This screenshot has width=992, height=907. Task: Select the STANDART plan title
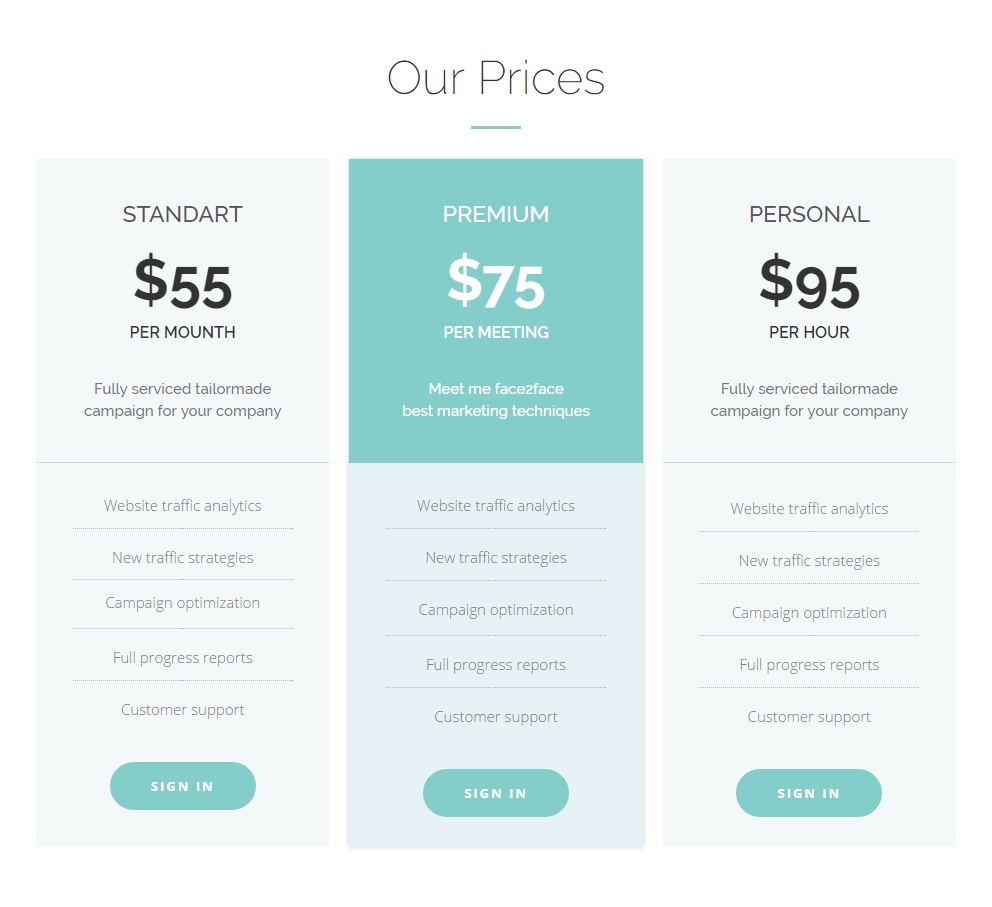(183, 214)
